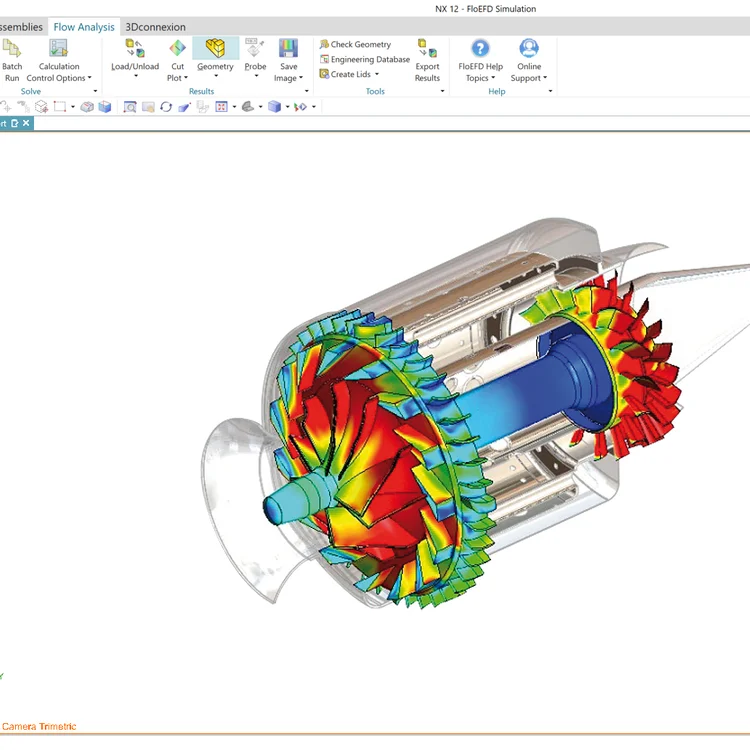750x750 pixels.
Task: Click the blue shaded cube orientation icon
Action: [x=275, y=107]
